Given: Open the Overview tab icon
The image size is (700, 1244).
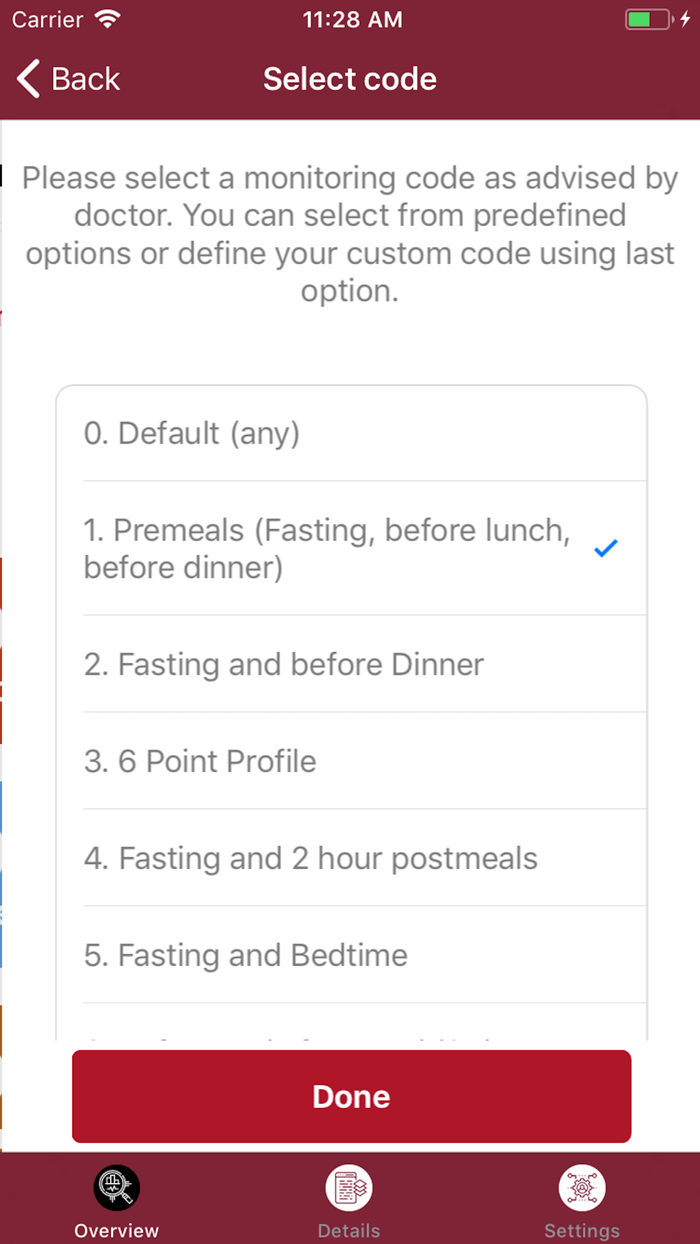Looking at the screenshot, I should point(116,1188).
